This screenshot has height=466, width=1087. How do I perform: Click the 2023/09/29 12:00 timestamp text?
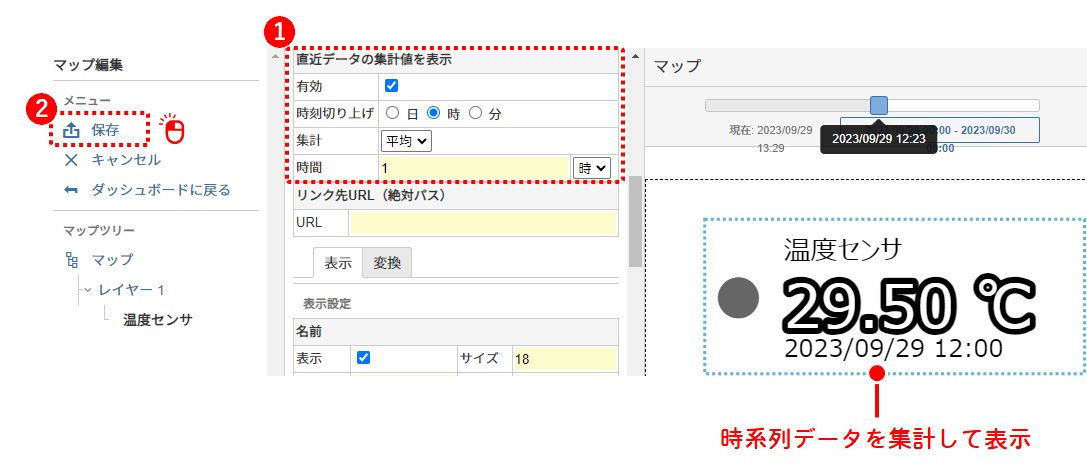894,348
